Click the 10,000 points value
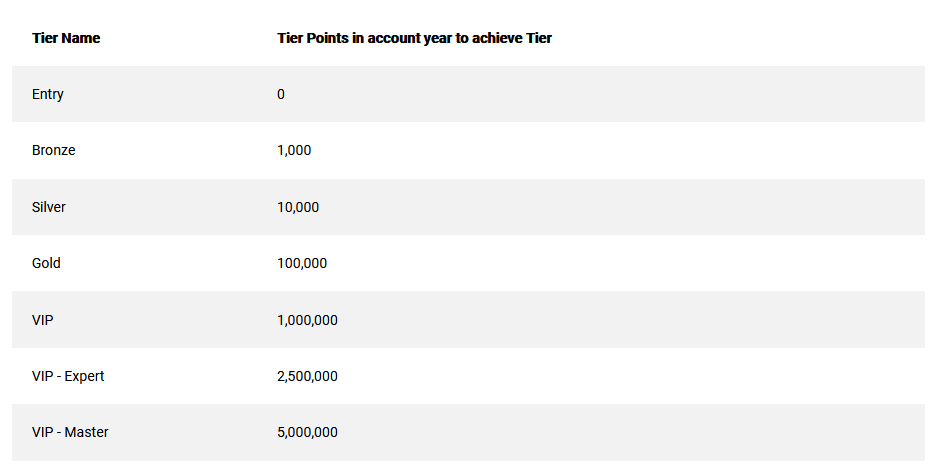This screenshot has width=931, height=475. point(298,207)
